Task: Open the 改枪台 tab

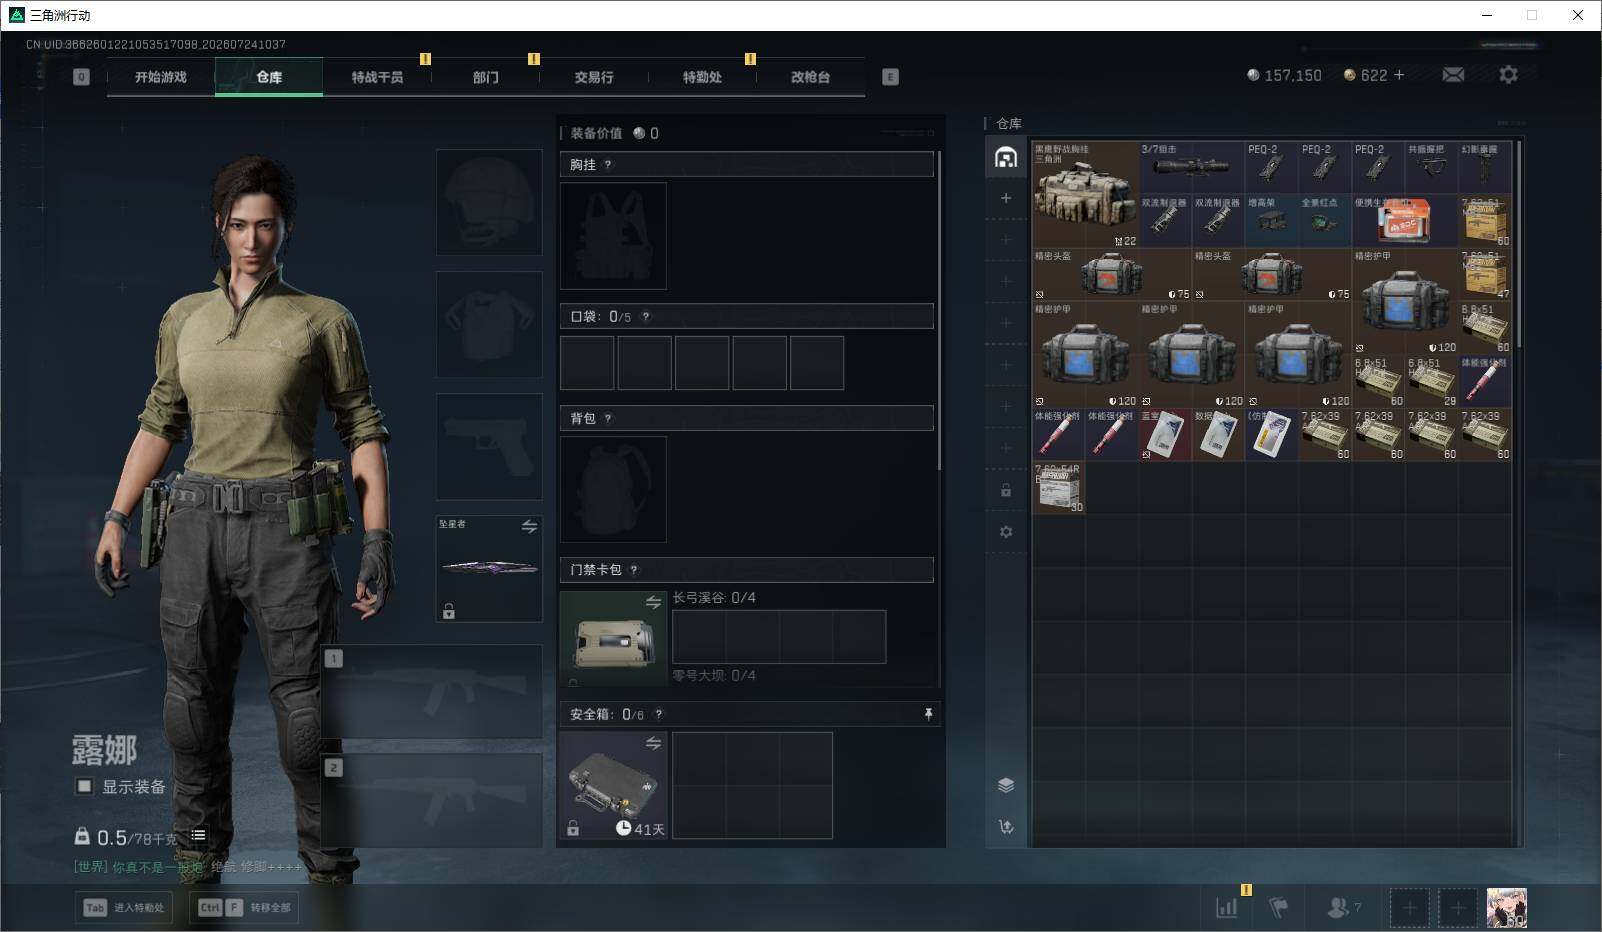Action: click(810, 77)
